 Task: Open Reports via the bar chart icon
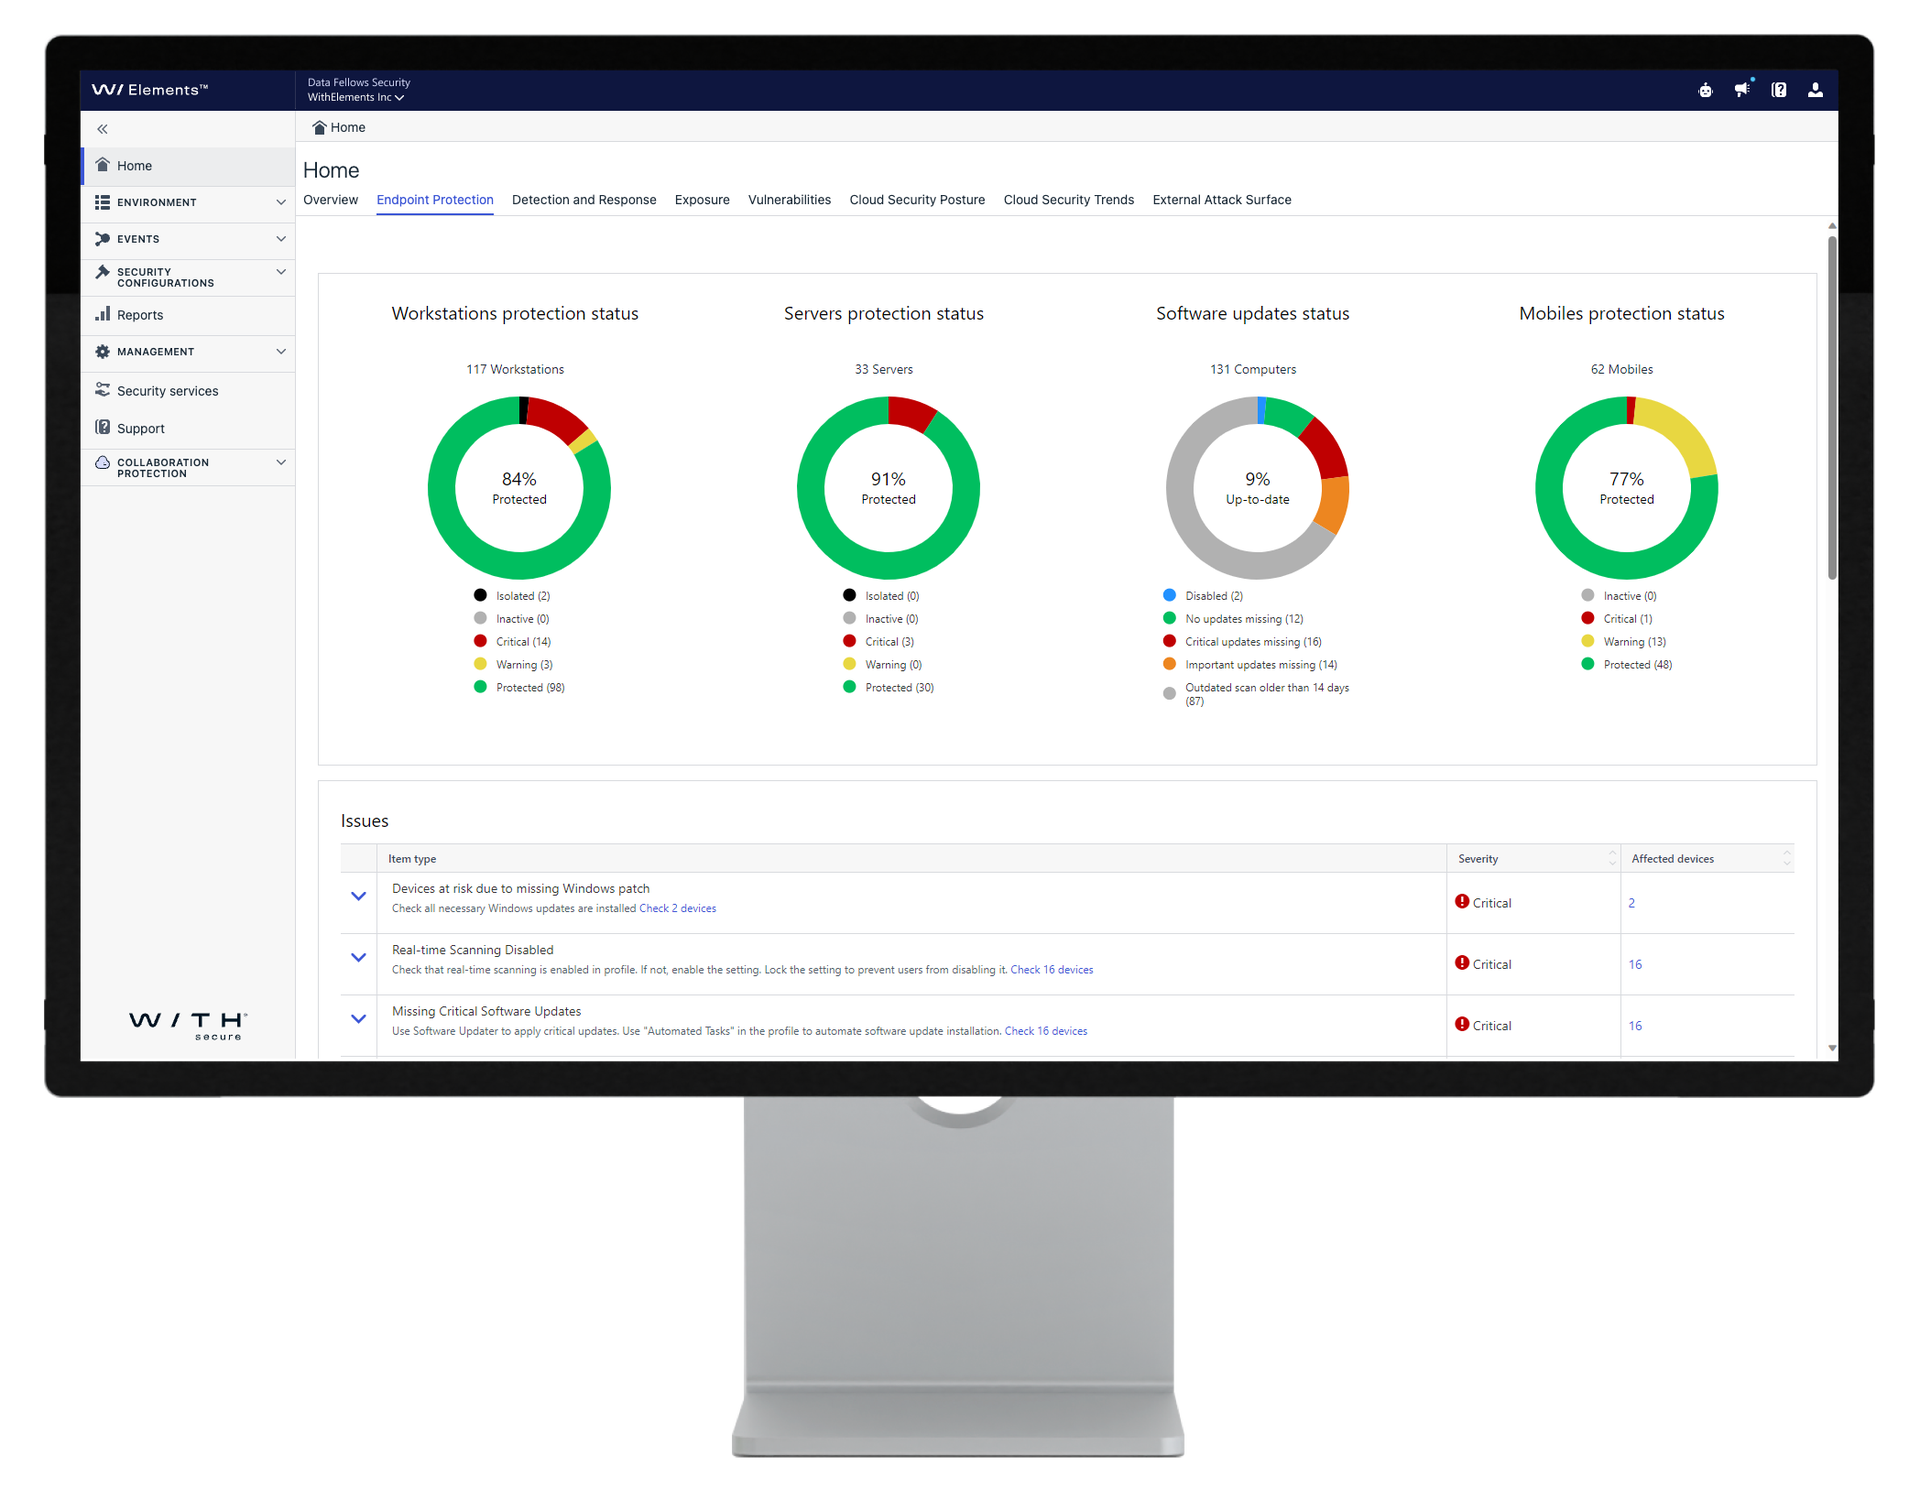click(x=105, y=314)
